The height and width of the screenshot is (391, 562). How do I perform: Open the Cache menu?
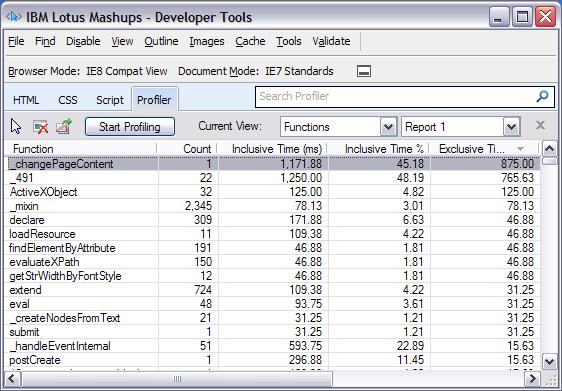[x=250, y=41]
